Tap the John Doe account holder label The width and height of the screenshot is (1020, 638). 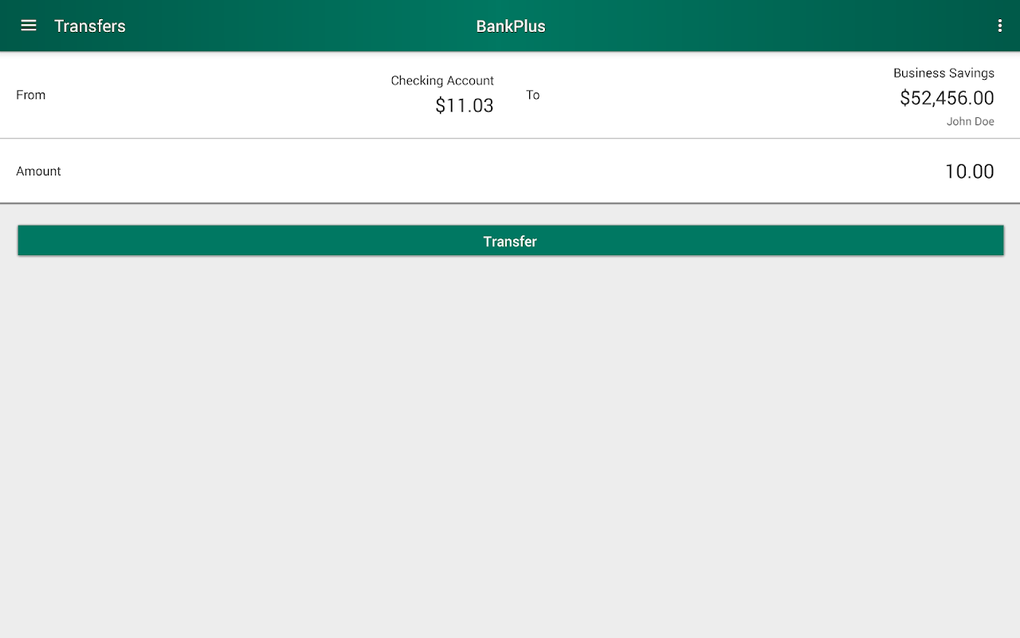(970, 120)
